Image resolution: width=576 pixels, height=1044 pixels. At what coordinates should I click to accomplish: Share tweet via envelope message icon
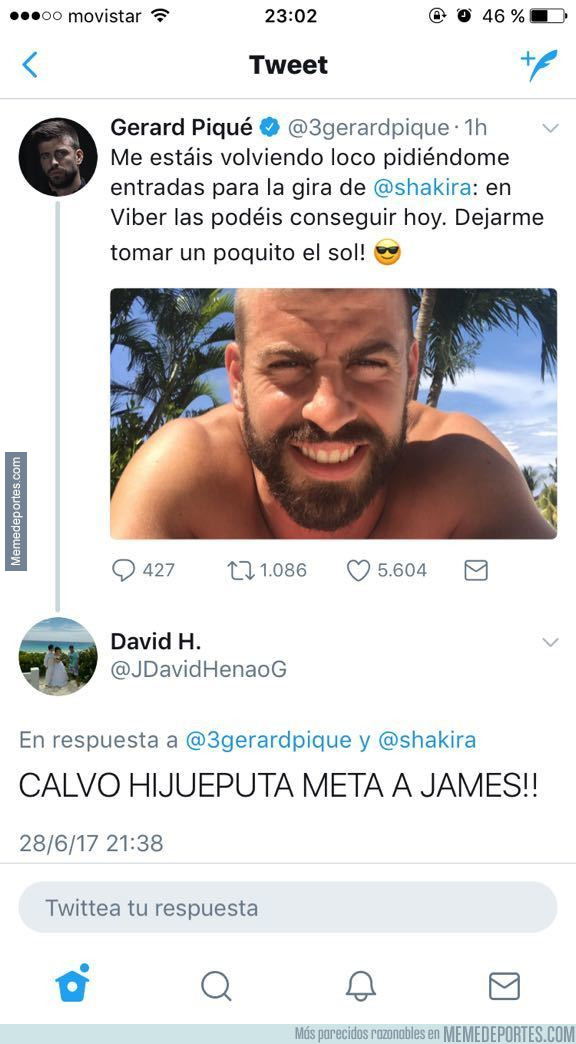pyautogui.click(x=475, y=571)
